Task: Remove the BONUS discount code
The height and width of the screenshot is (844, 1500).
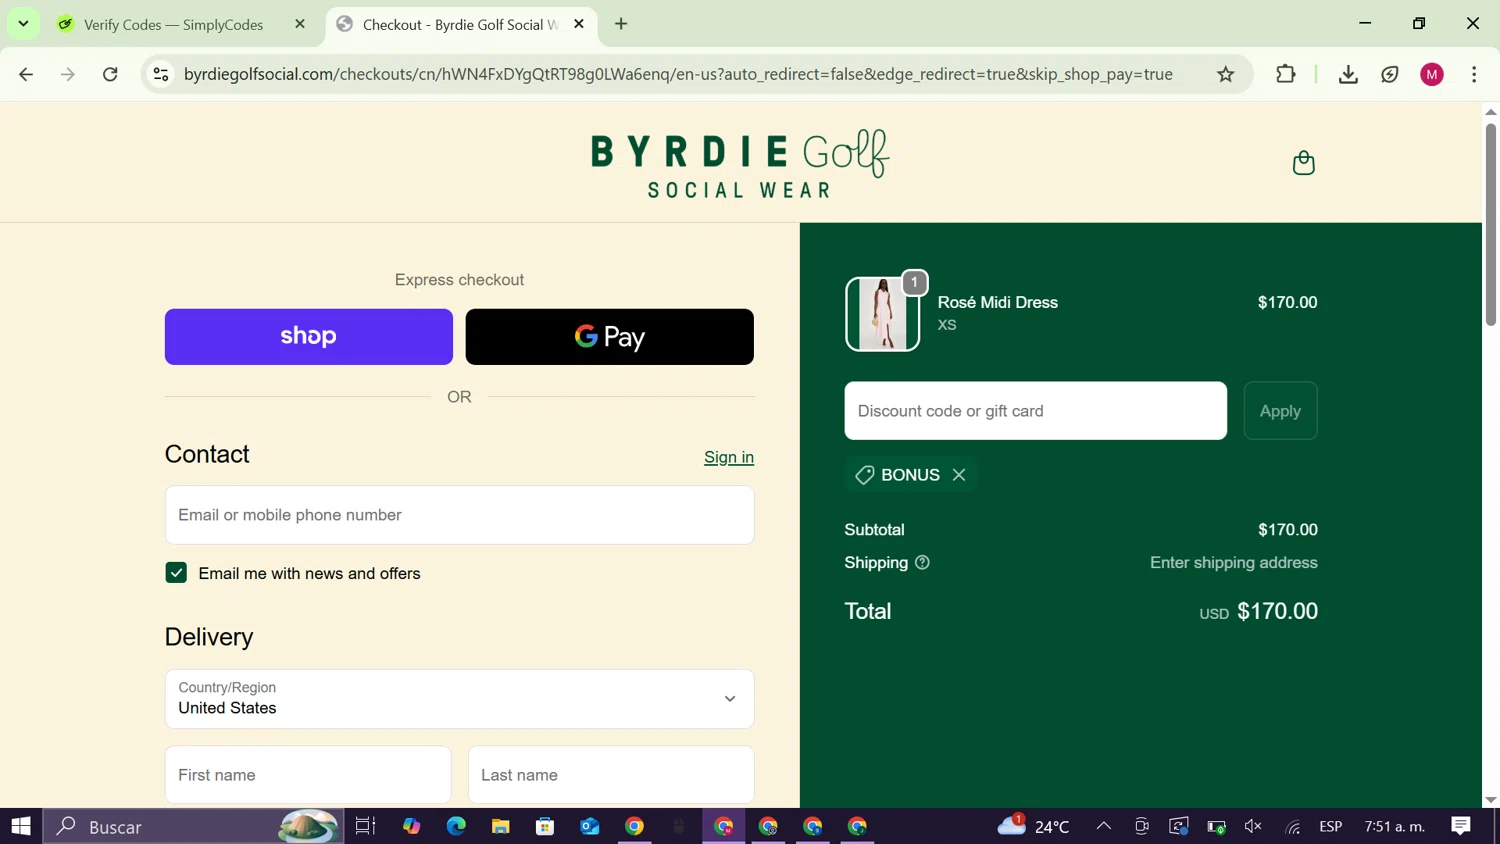Action: point(959,475)
